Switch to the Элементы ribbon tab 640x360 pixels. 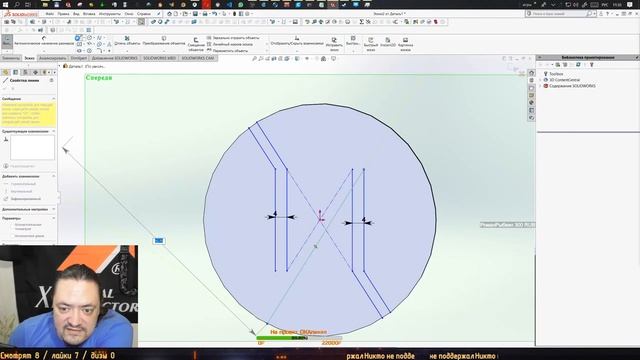pyautogui.click(x=11, y=58)
